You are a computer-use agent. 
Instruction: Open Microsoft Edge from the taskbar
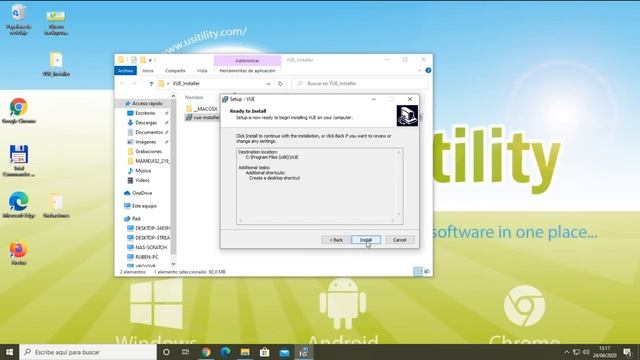(x=225, y=352)
